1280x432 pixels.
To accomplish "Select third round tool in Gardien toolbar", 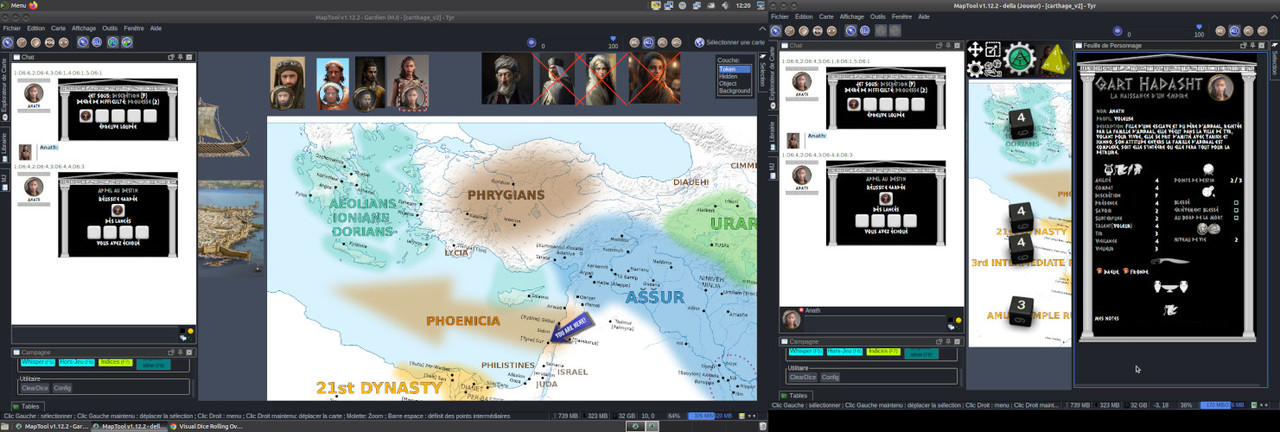I will (35, 42).
